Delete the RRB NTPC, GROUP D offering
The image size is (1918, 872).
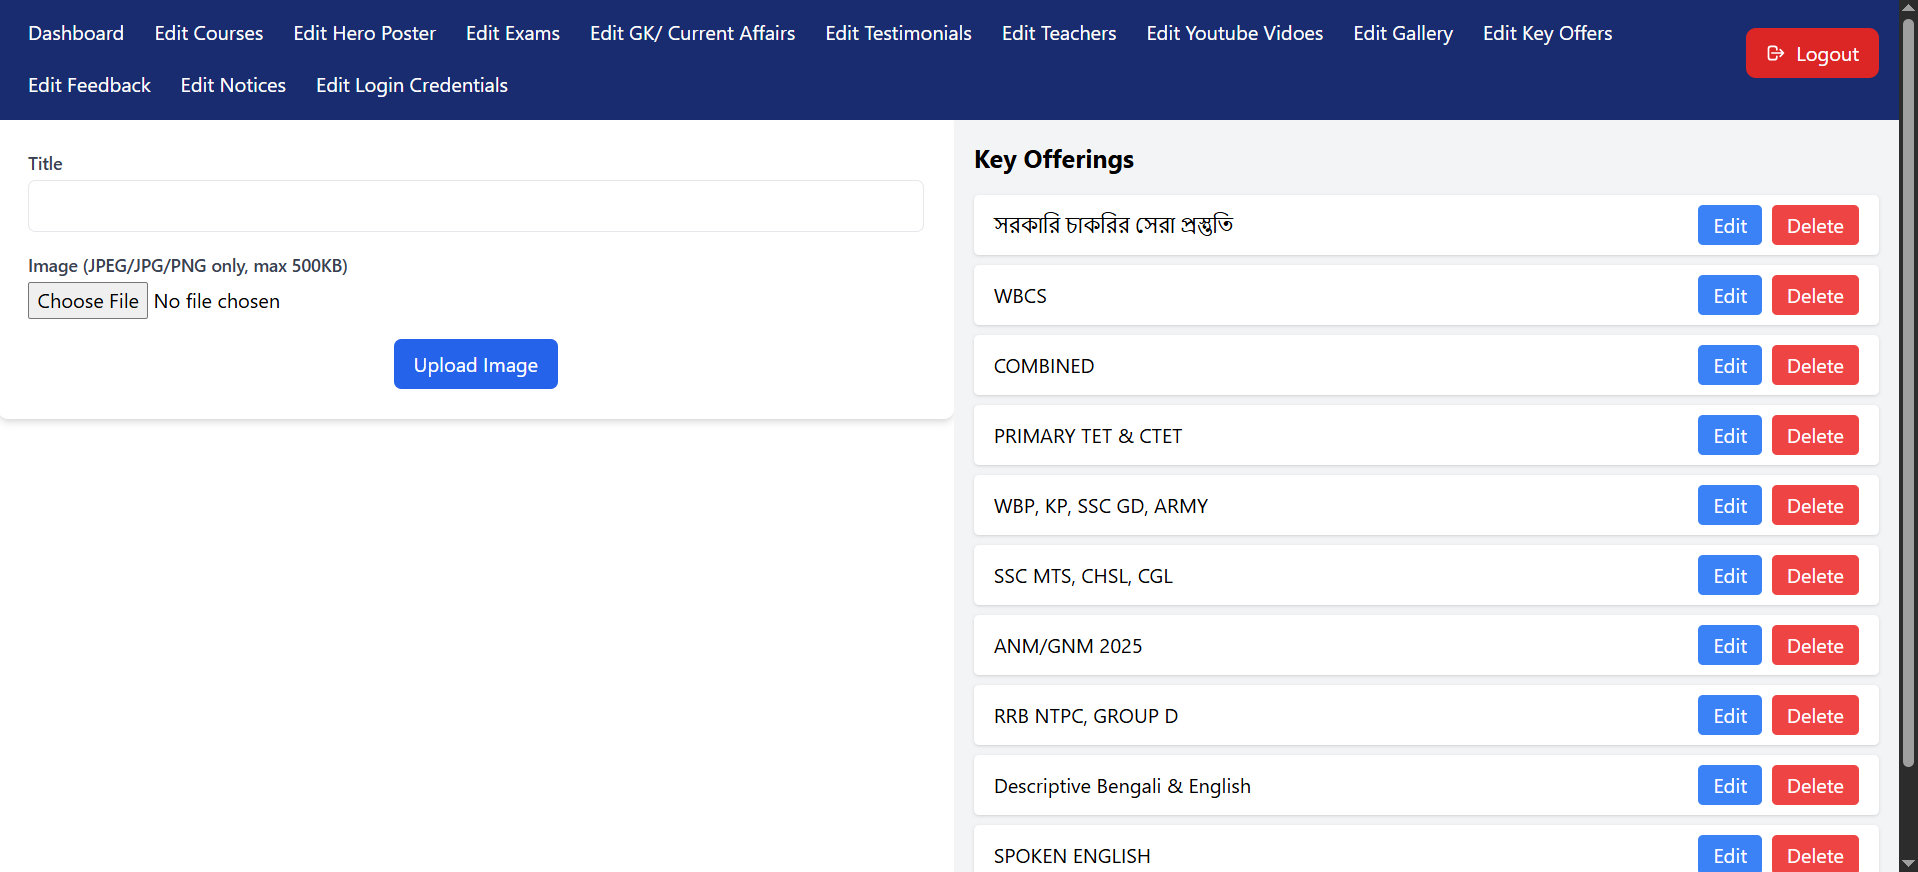1815,715
